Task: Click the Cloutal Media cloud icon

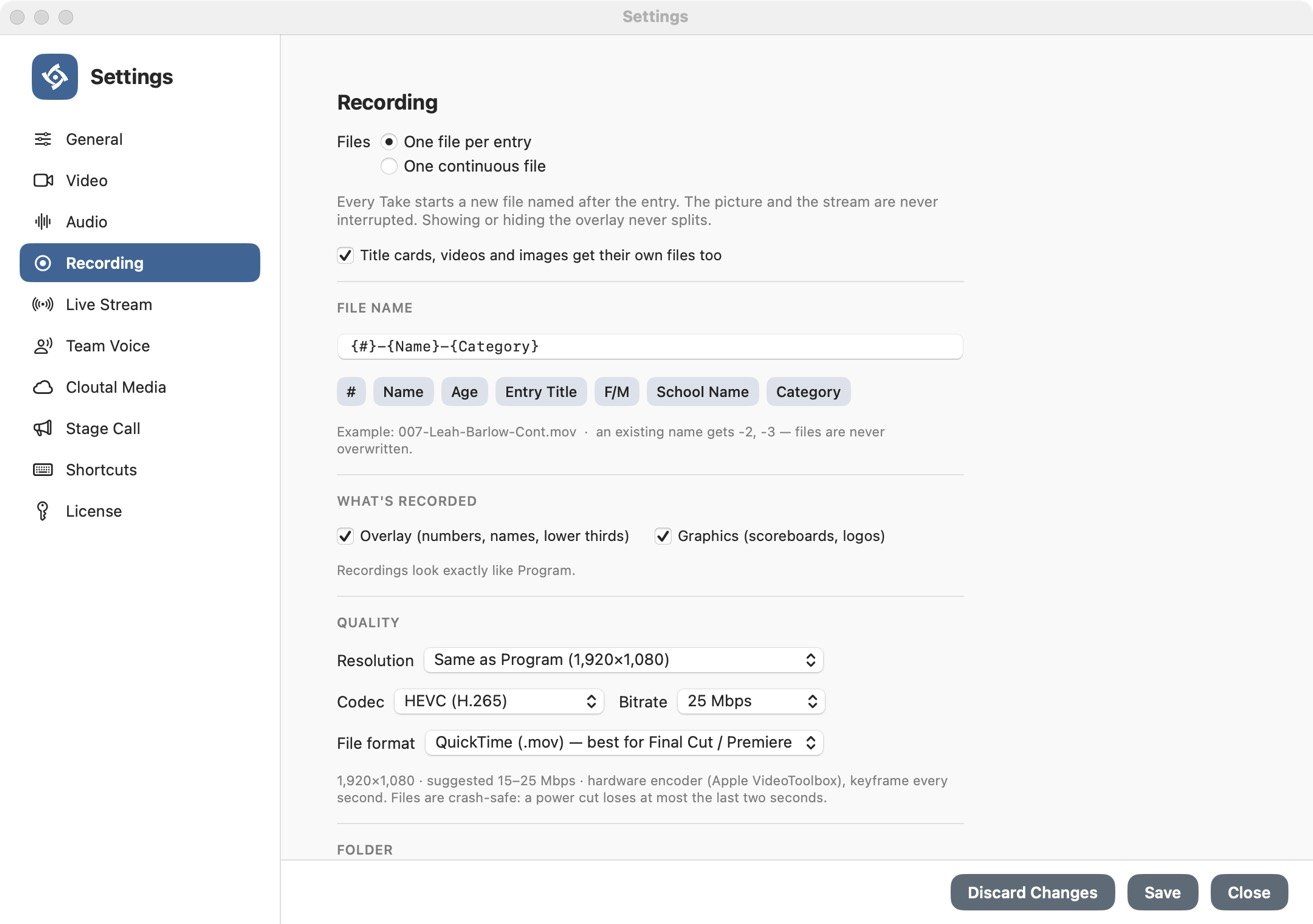Action: [43, 387]
